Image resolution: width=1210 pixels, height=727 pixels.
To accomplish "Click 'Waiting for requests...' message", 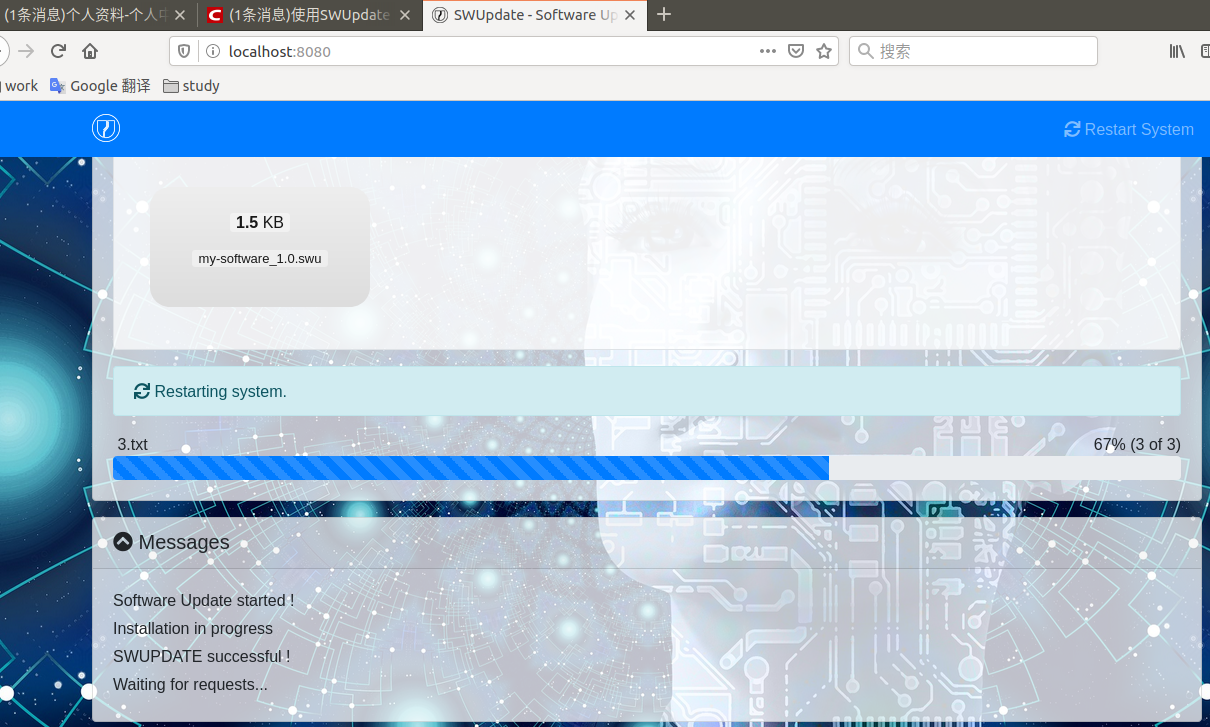I will [190, 684].
